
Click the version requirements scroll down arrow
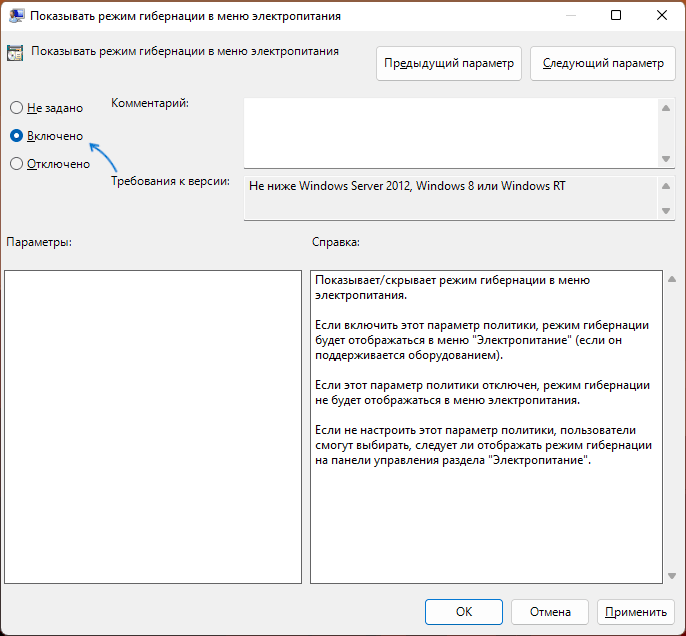click(x=666, y=211)
